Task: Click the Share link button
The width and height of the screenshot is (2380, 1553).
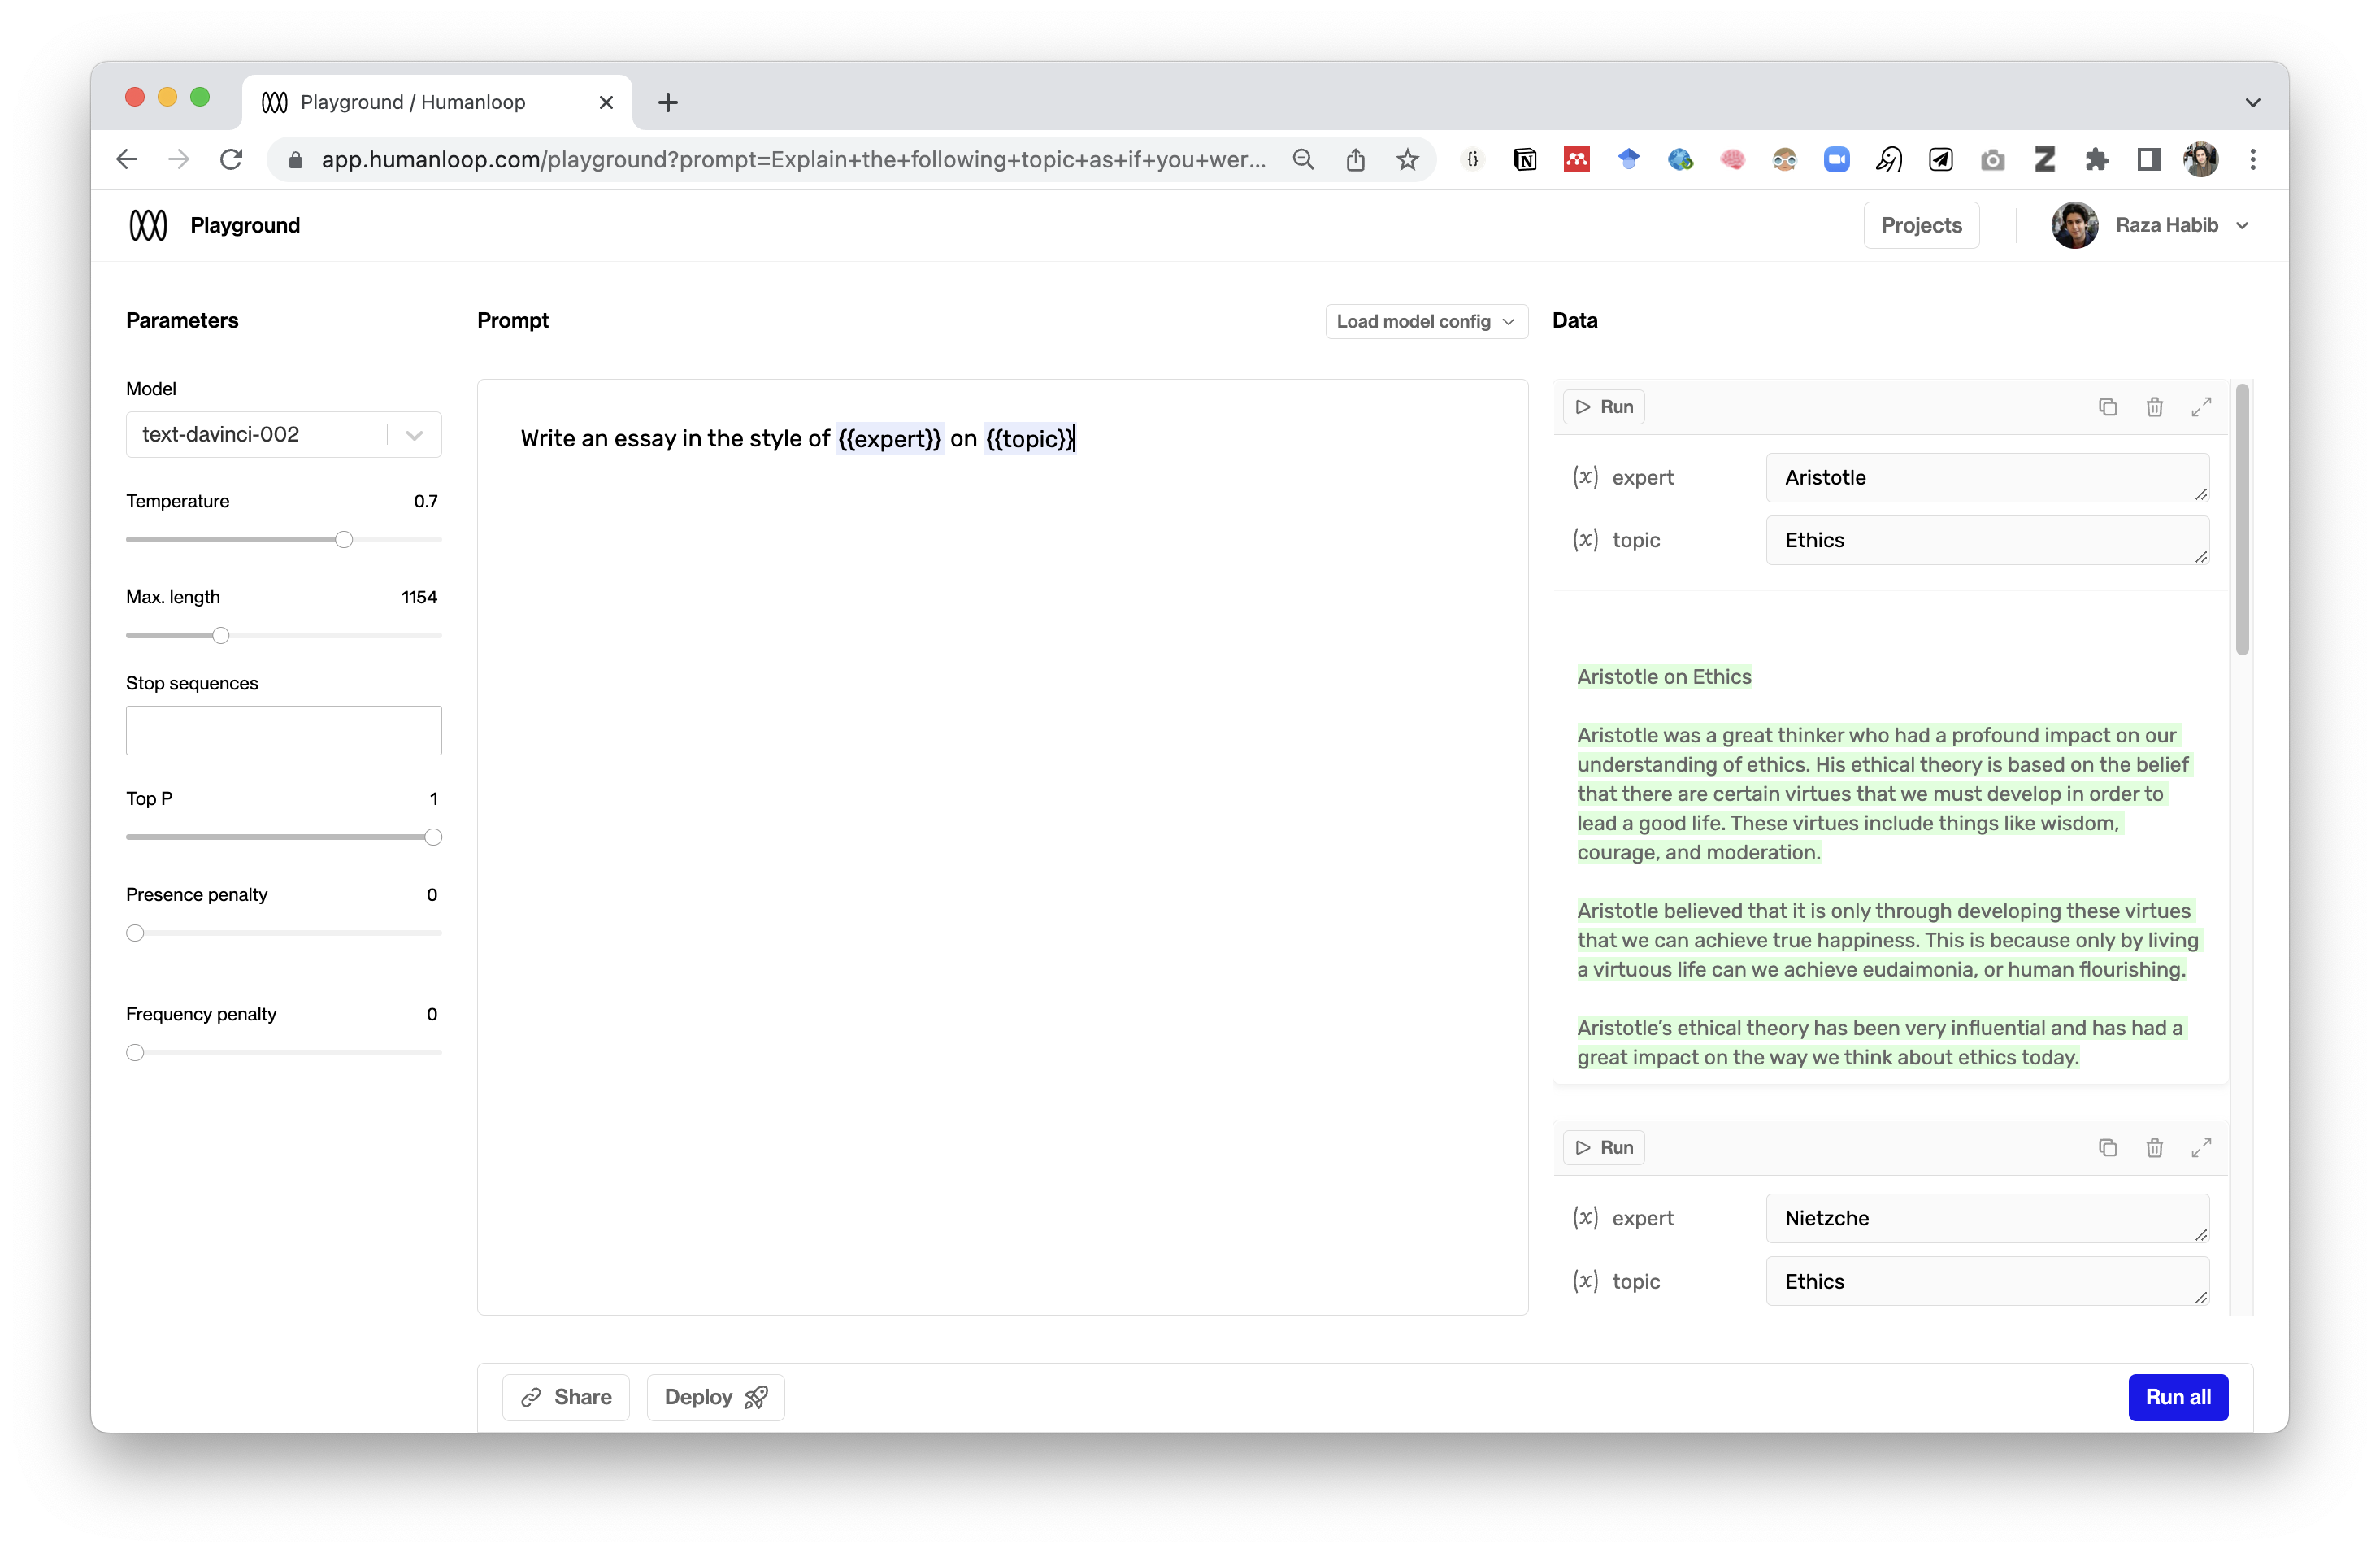Action: tap(566, 1397)
